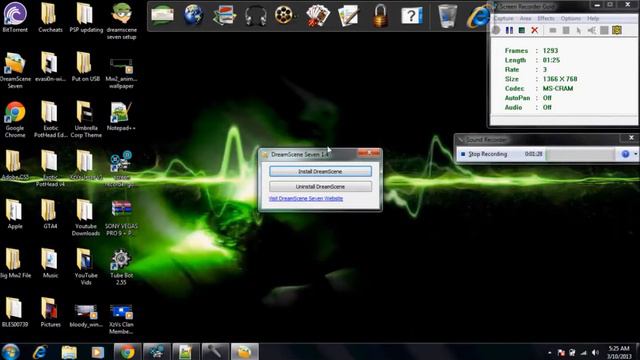Click the padlock icon in the top dock

click(x=380, y=16)
